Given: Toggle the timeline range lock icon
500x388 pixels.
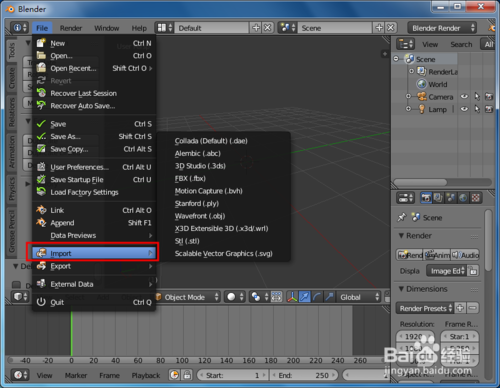Looking at the screenshot, I should click(x=187, y=375).
